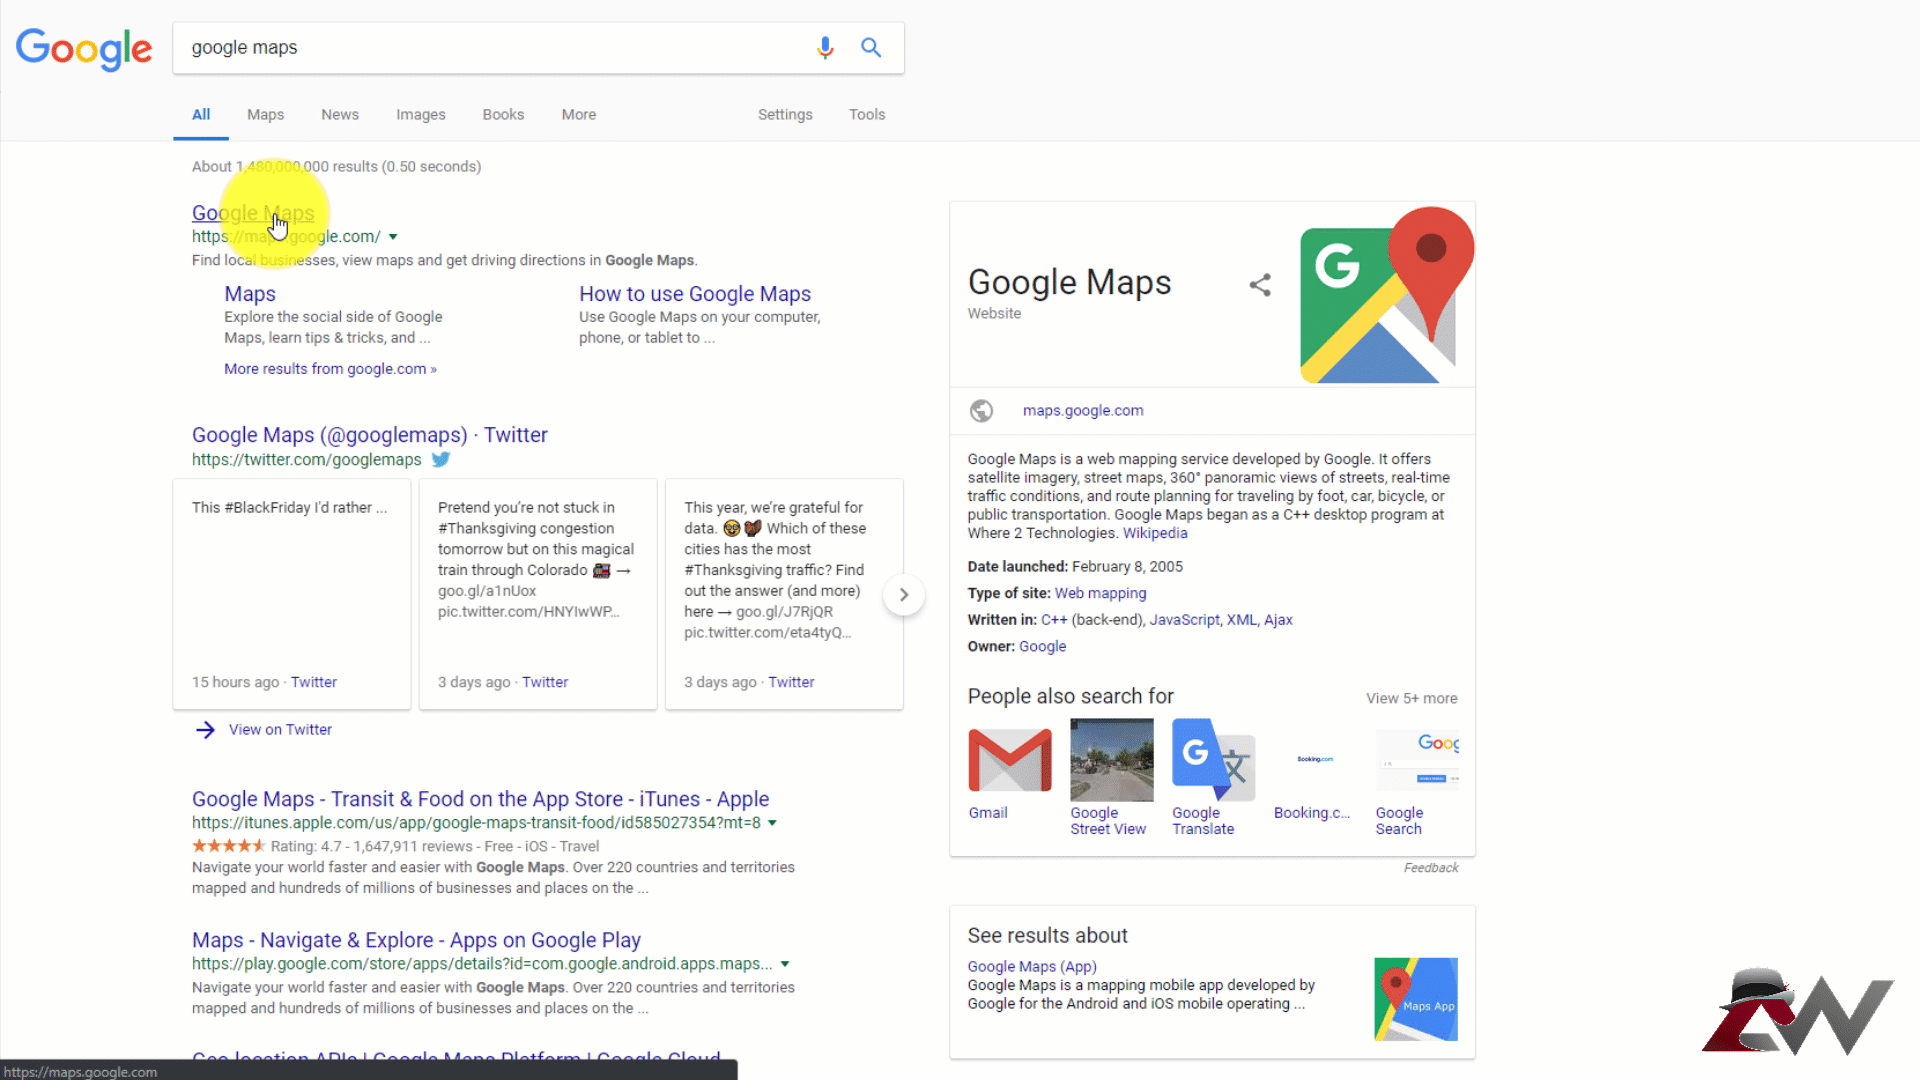Open search Tools options

[867, 115]
